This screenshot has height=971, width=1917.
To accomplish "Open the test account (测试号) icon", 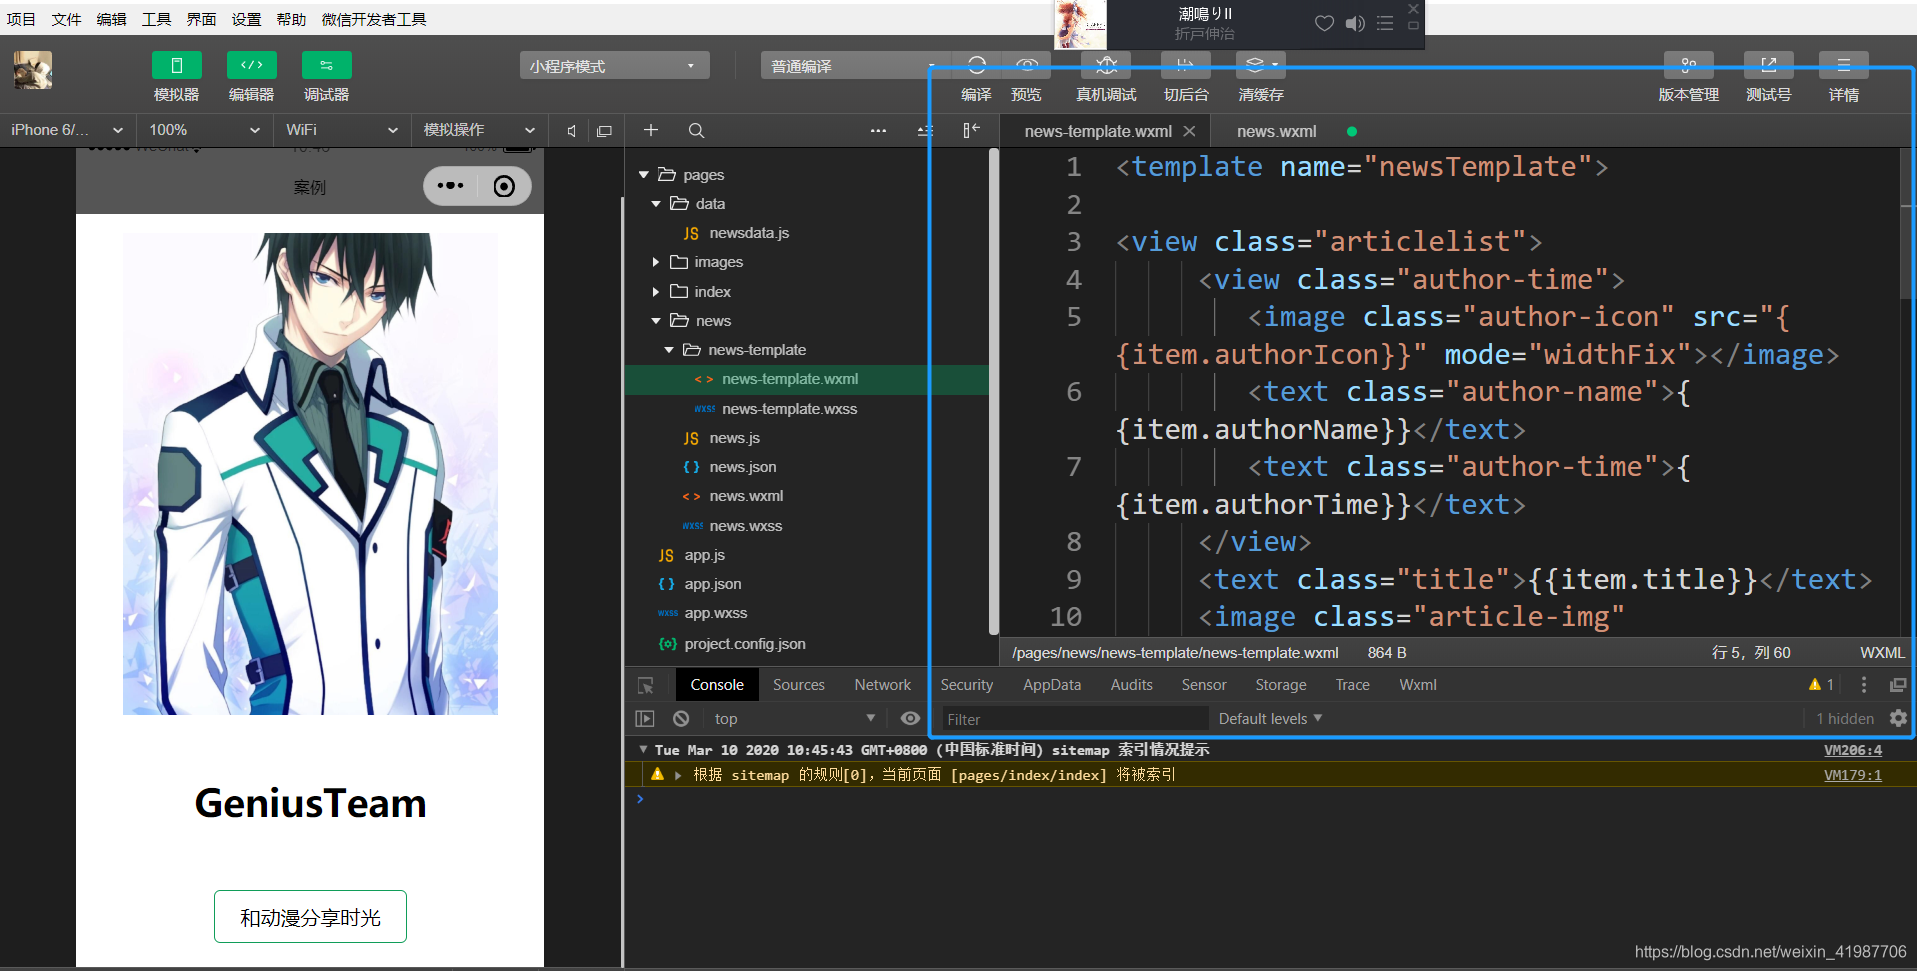I will tap(1768, 65).
